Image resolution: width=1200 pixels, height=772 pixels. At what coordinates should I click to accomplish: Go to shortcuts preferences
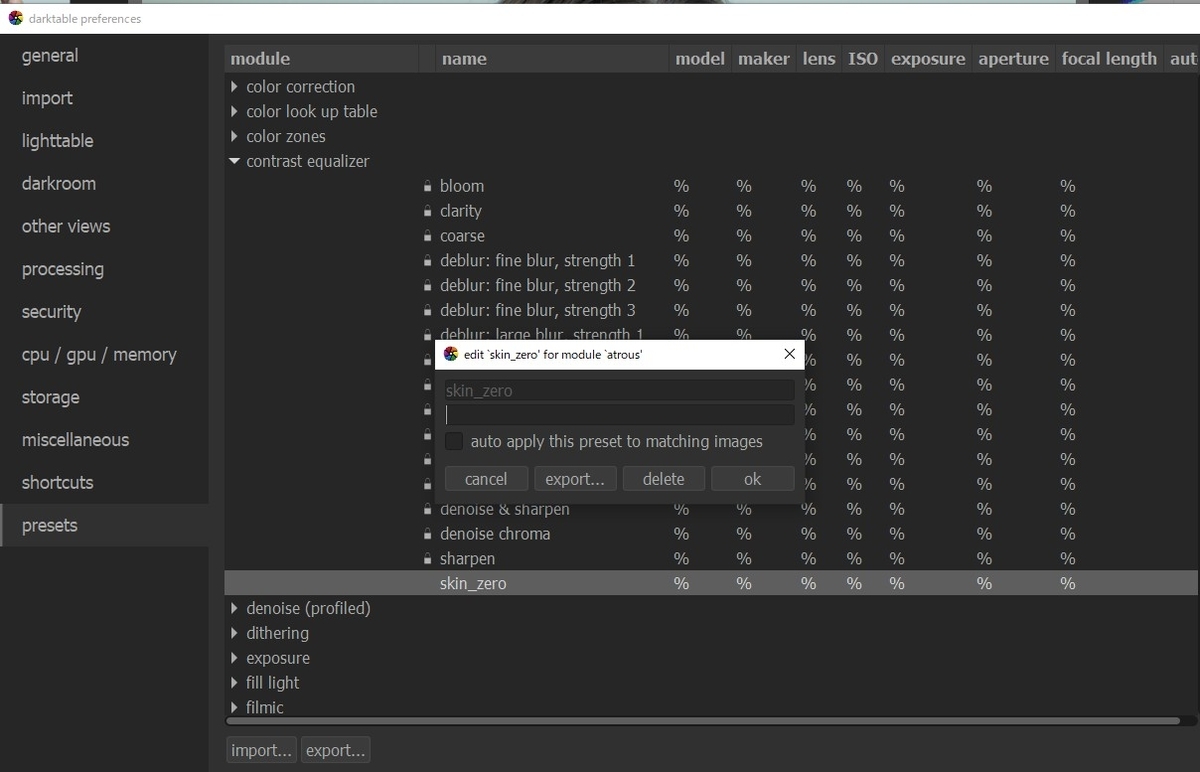click(104, 482)
